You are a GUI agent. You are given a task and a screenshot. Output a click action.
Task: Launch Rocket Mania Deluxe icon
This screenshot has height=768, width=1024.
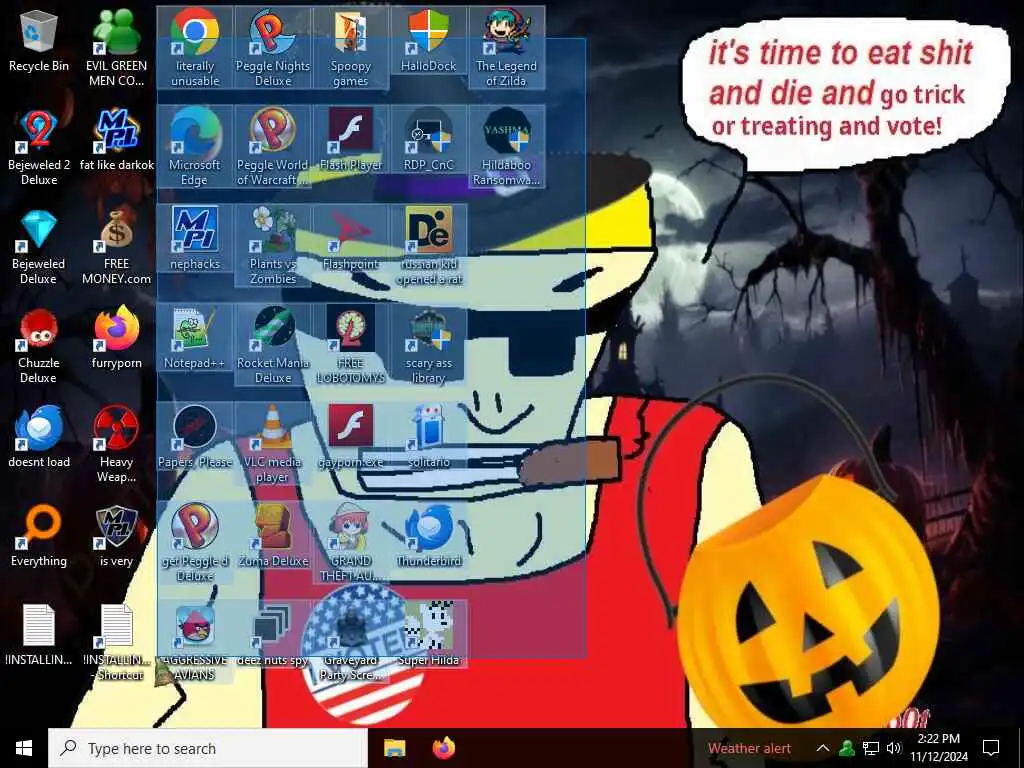tap(273, 345)
